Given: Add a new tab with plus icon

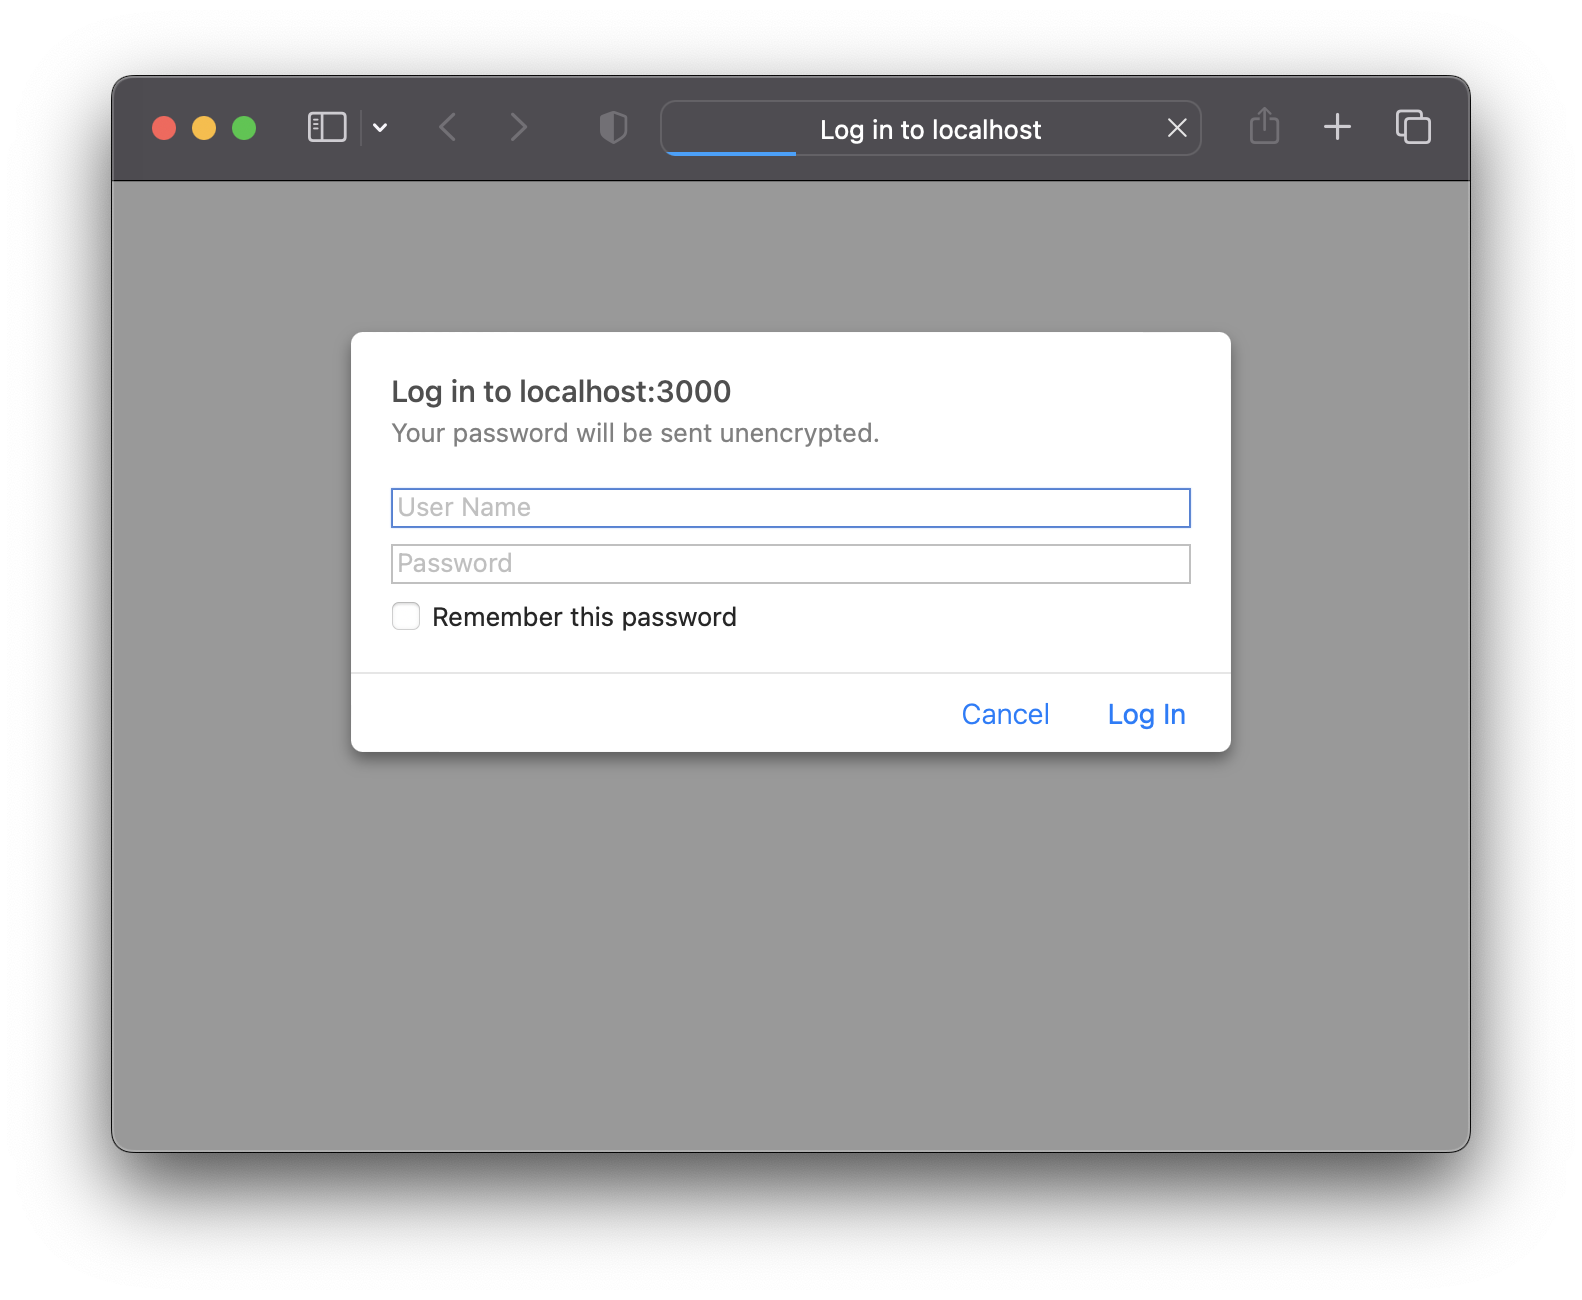Looking at the screenshot, I should (1337, 127).
